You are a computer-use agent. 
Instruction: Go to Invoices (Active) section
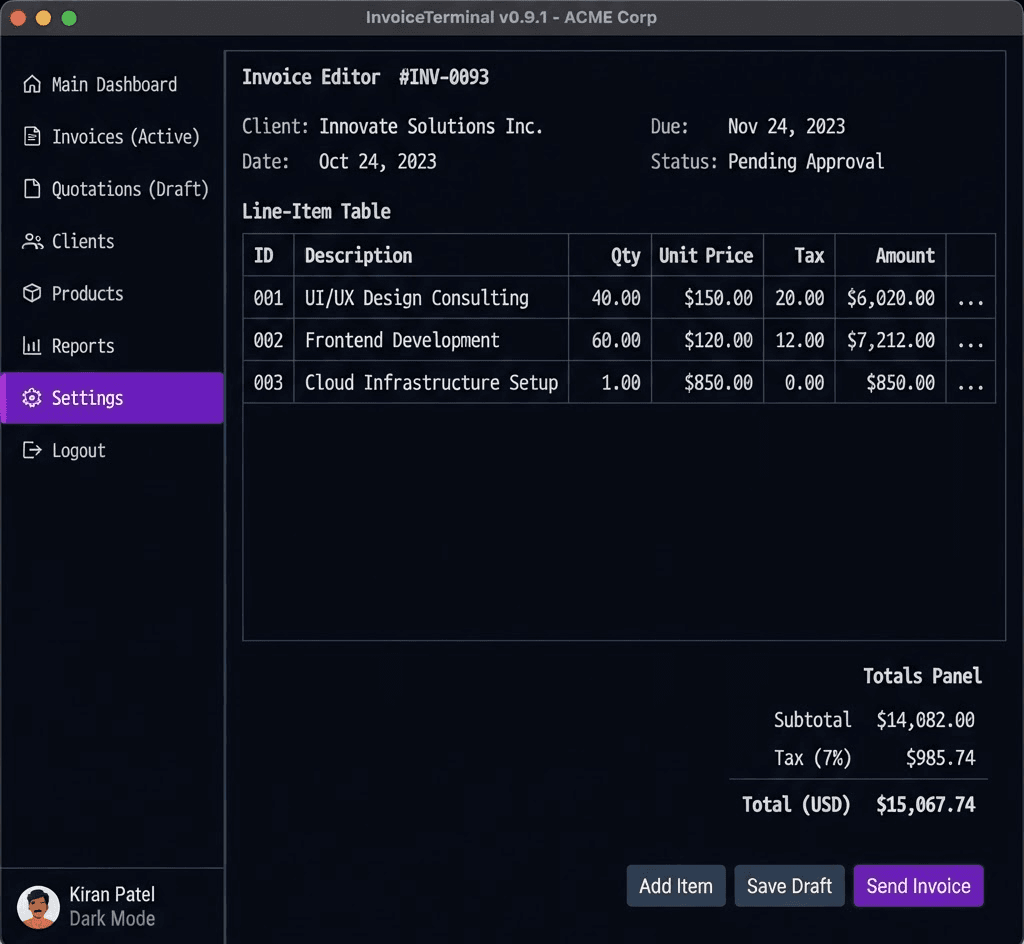point(125,136)
